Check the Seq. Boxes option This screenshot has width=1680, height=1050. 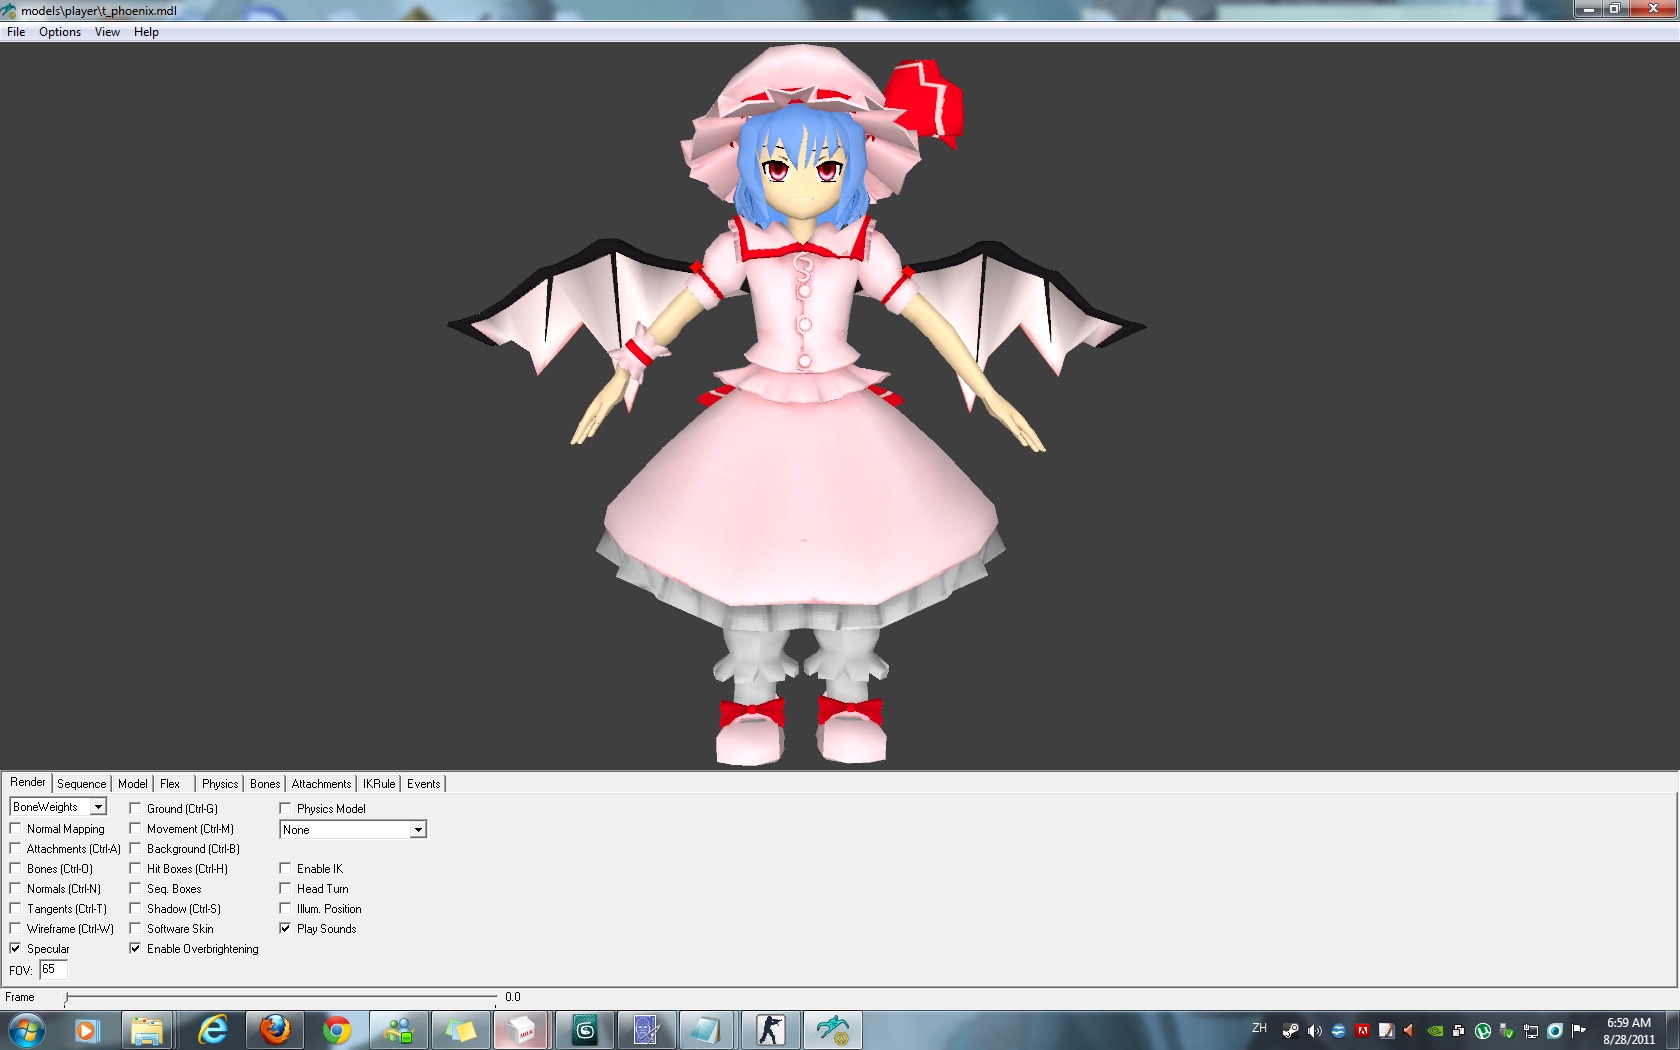tap(135, 888)
